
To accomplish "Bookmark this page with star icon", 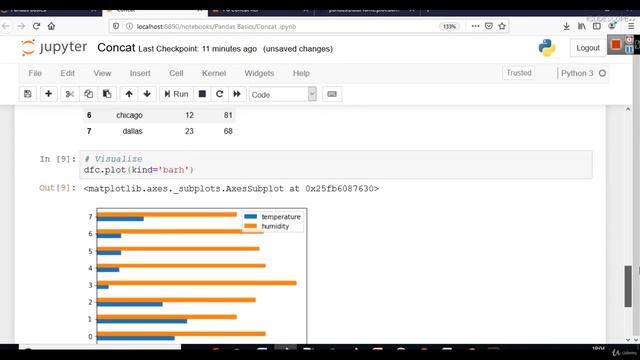I will (502, 26).
